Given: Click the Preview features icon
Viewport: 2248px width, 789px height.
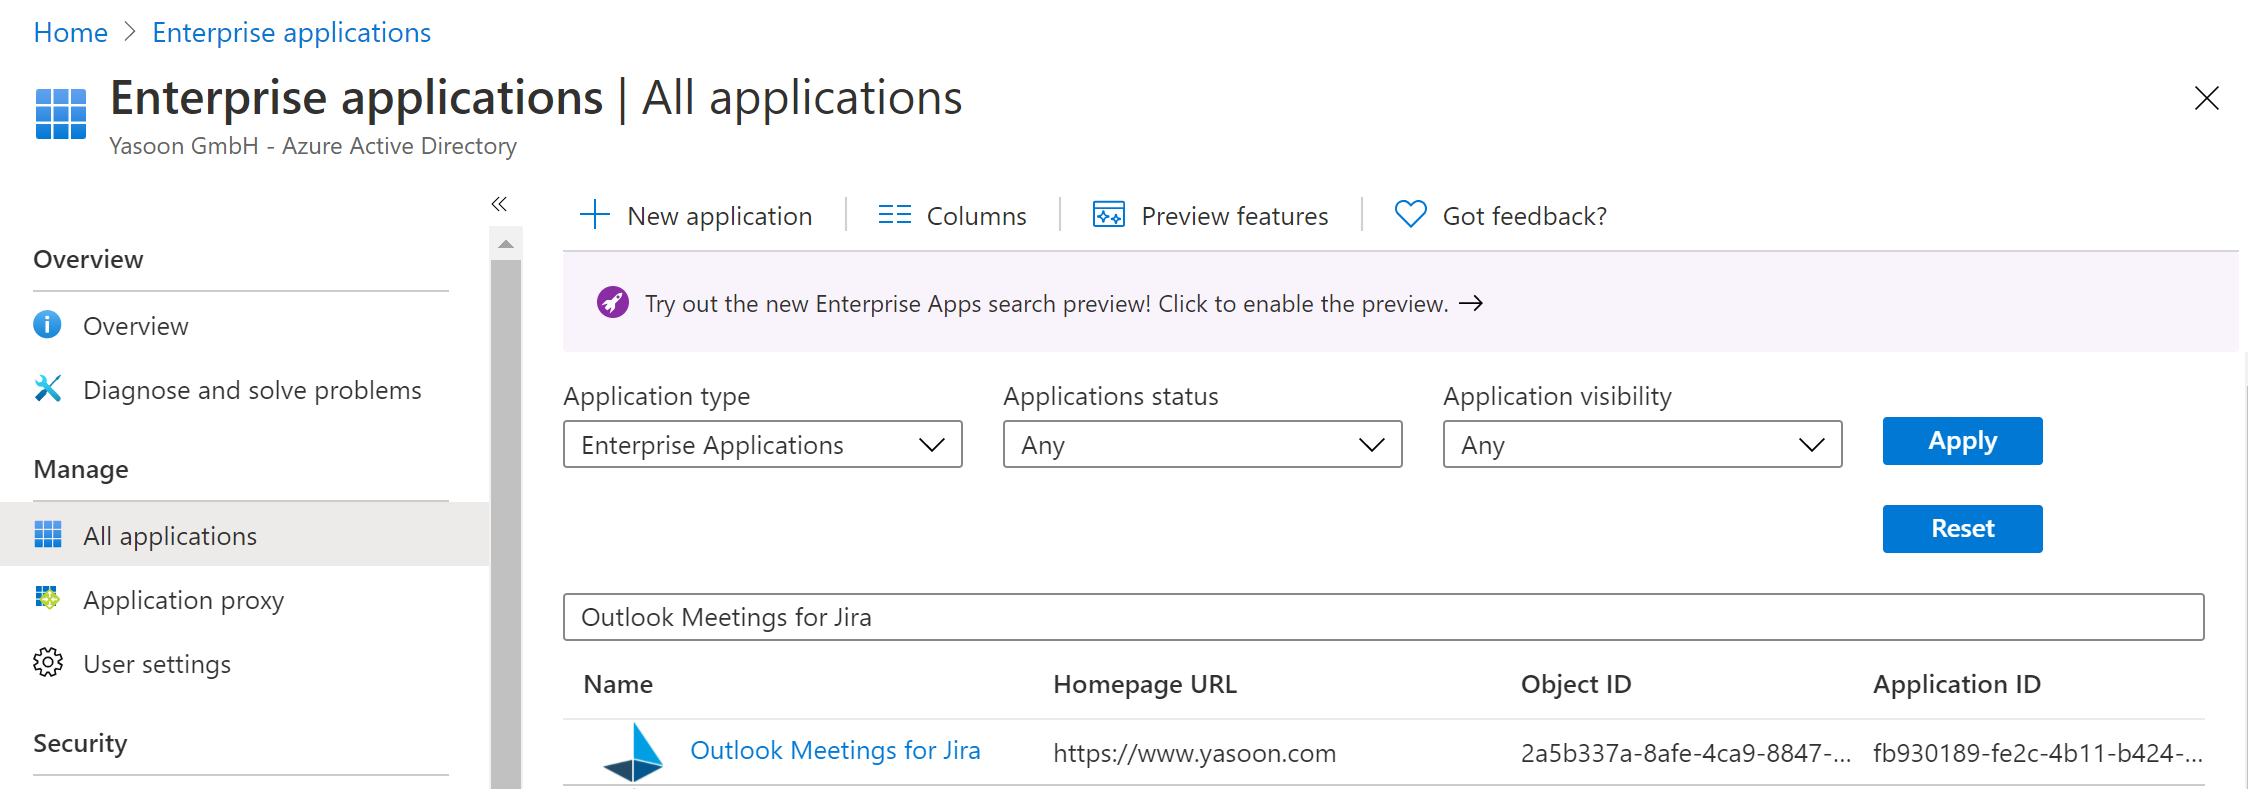Looking at the screenshot, I should click(1108, 215).
